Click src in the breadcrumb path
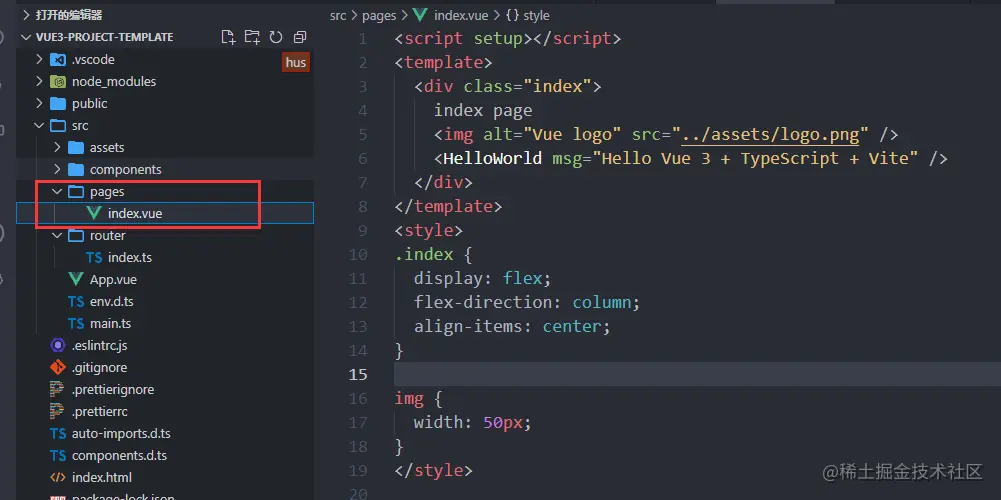This screenshot has width=1001, height=500. pos(338,15)
